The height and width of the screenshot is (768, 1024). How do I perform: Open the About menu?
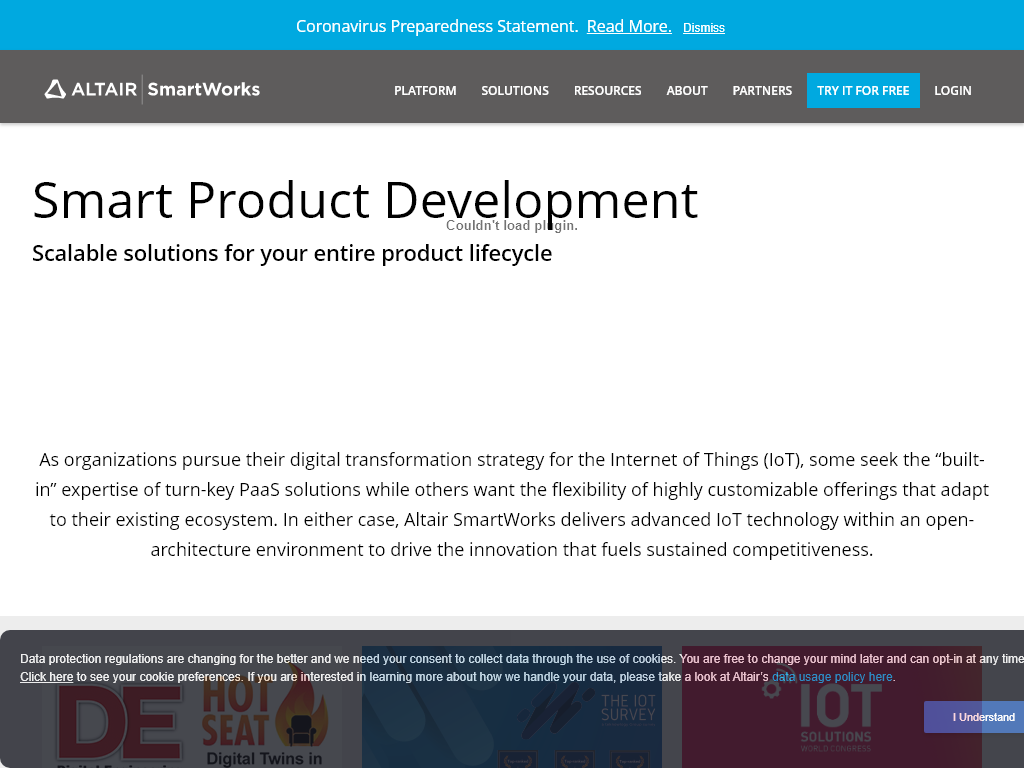687,91
